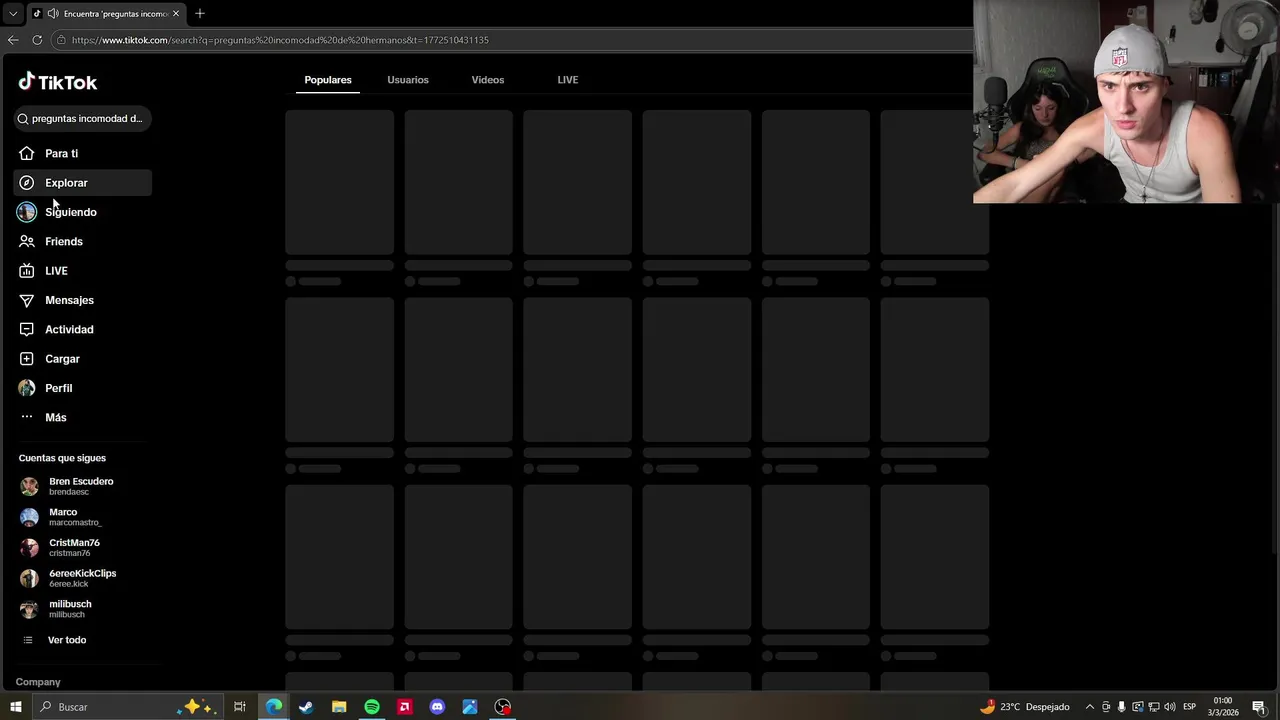Open Marco marcomastro_ account
This screenshot has width=1280, height=720.
82,517
